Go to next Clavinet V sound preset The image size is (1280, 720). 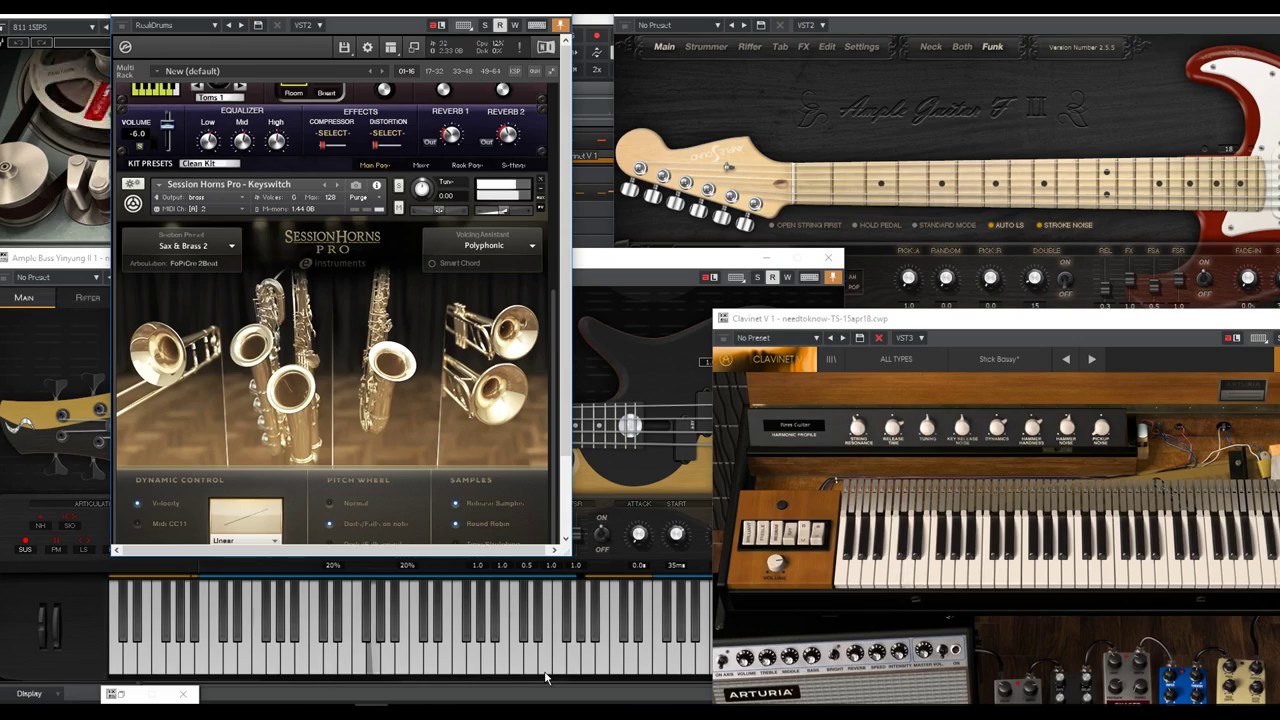tap(1091, 359)
